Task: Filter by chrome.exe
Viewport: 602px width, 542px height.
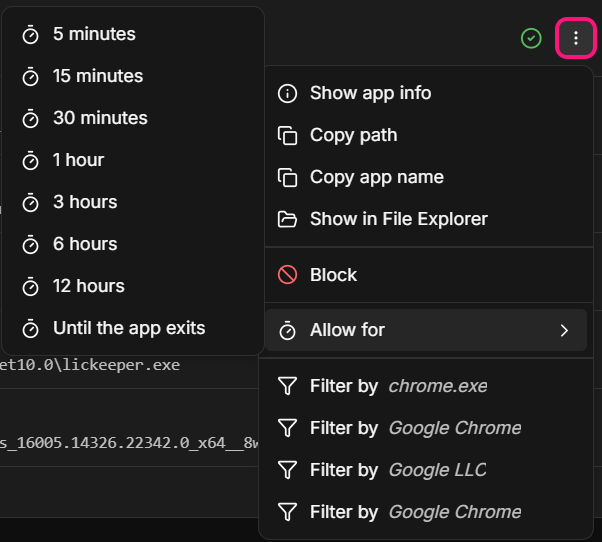Action: point(426,386)
